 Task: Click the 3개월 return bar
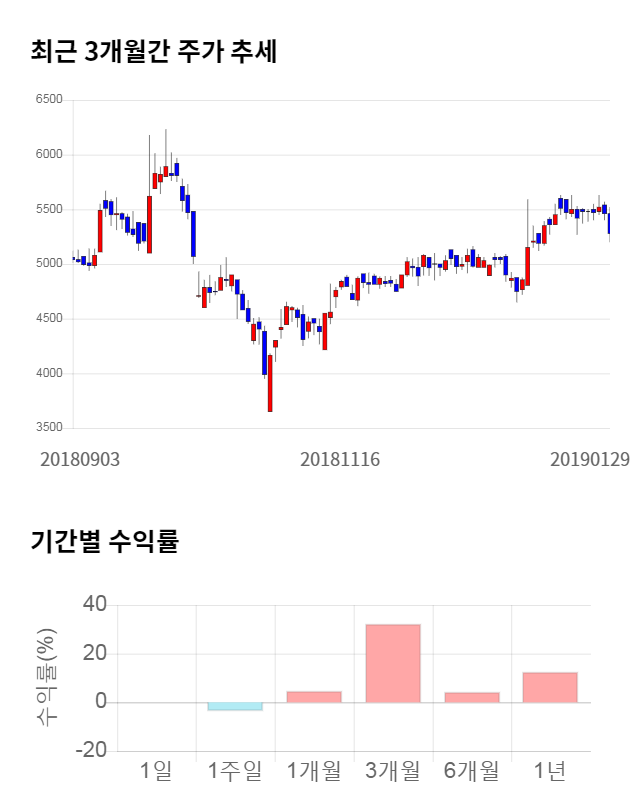[393, 663]
